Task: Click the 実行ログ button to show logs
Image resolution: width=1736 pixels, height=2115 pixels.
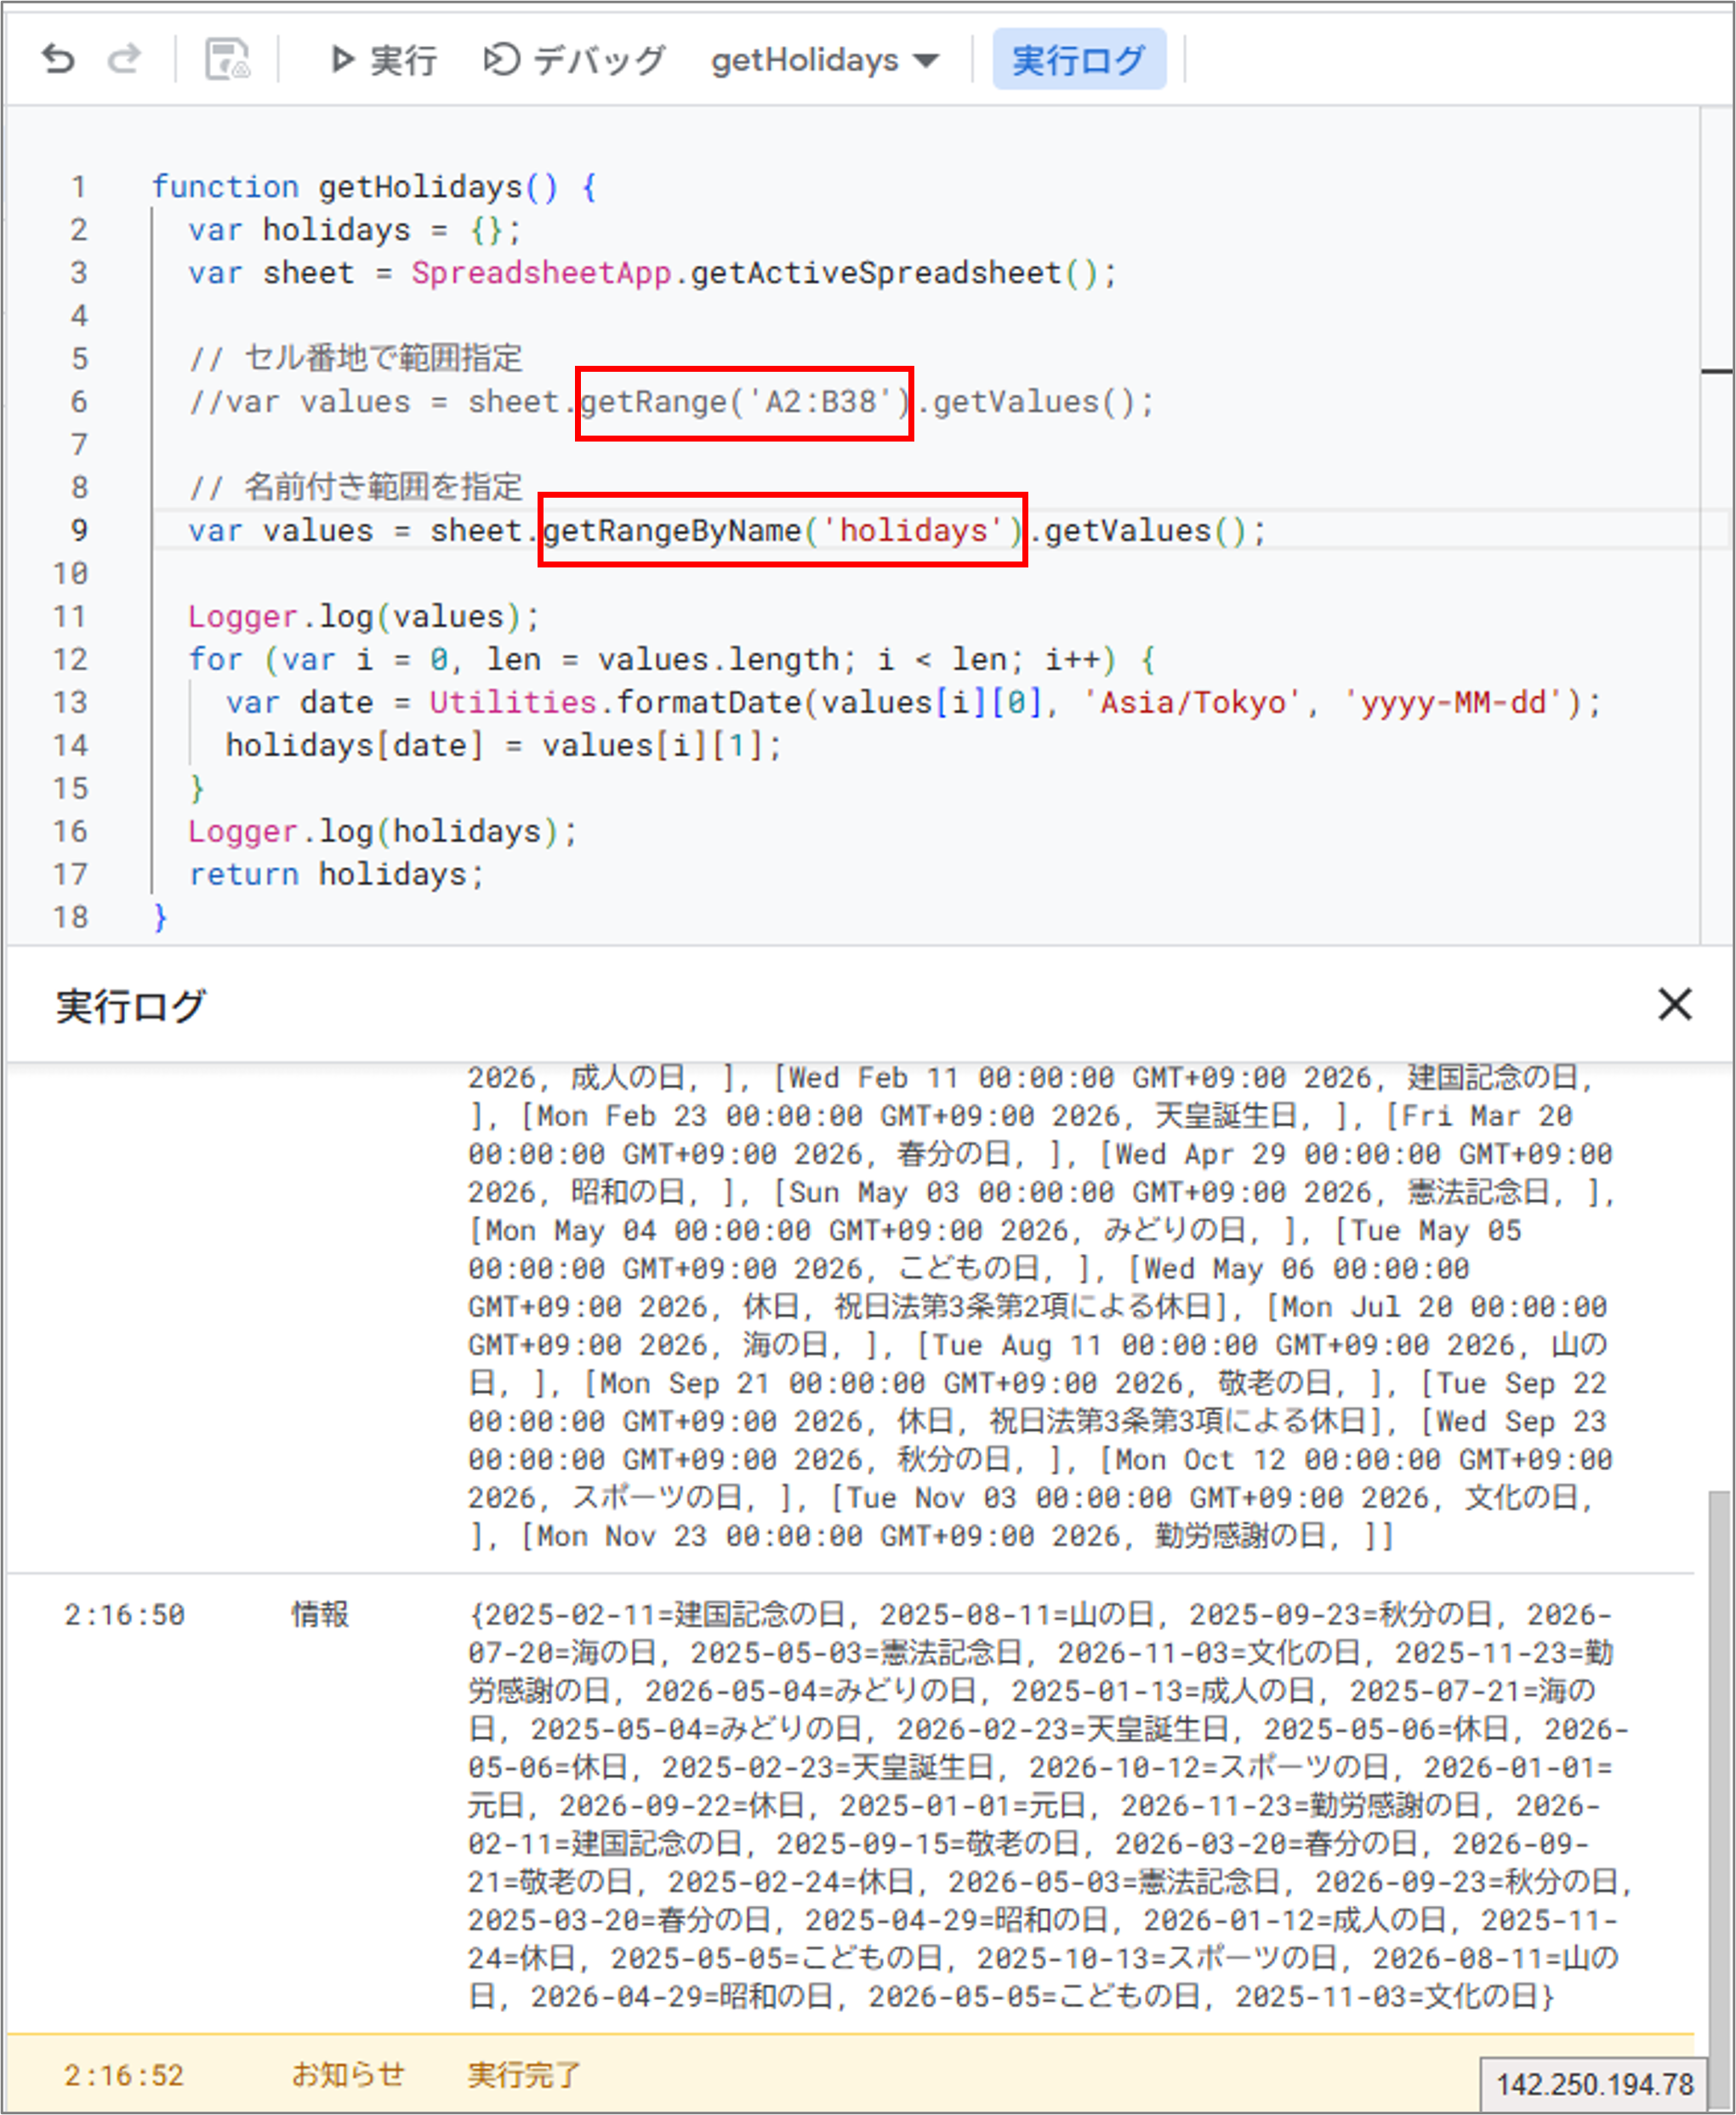Action: pyautogui.click(x=1079, y=58)
